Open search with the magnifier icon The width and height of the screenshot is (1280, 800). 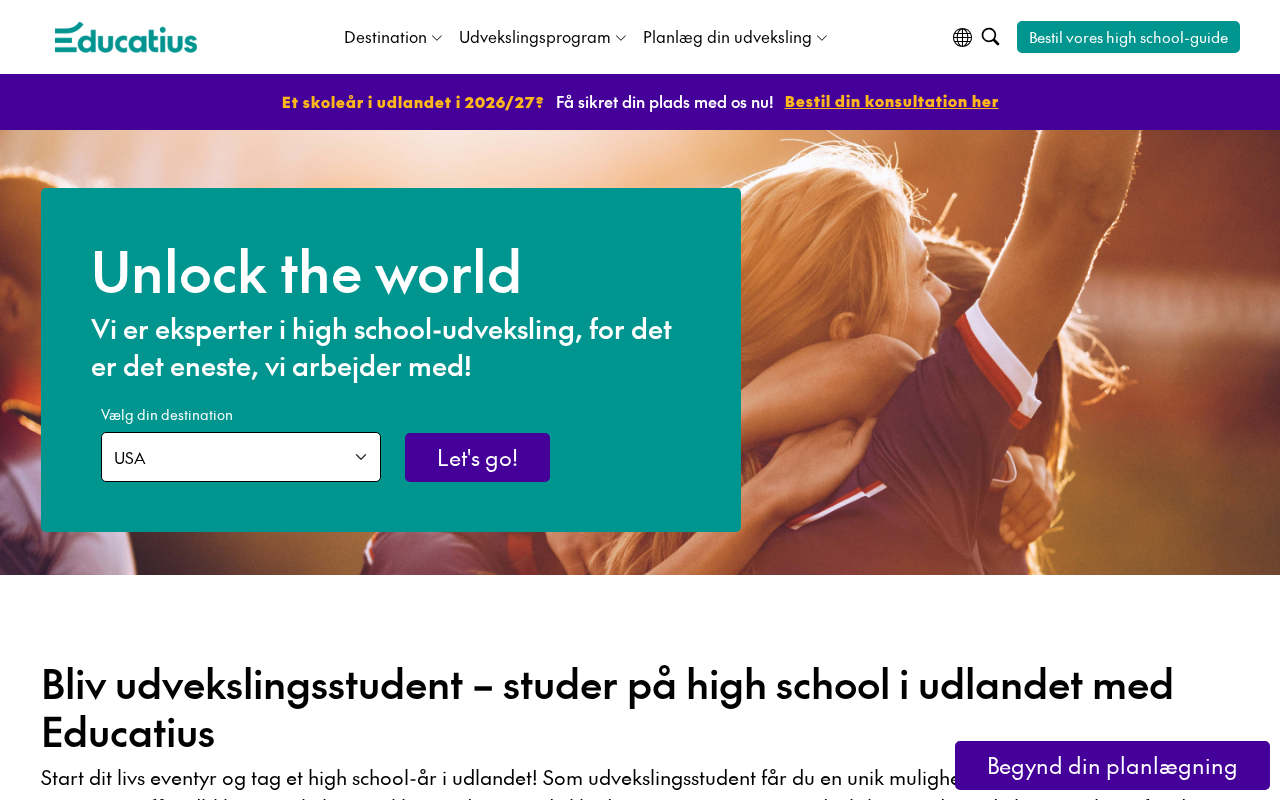[x=990, y=37]
